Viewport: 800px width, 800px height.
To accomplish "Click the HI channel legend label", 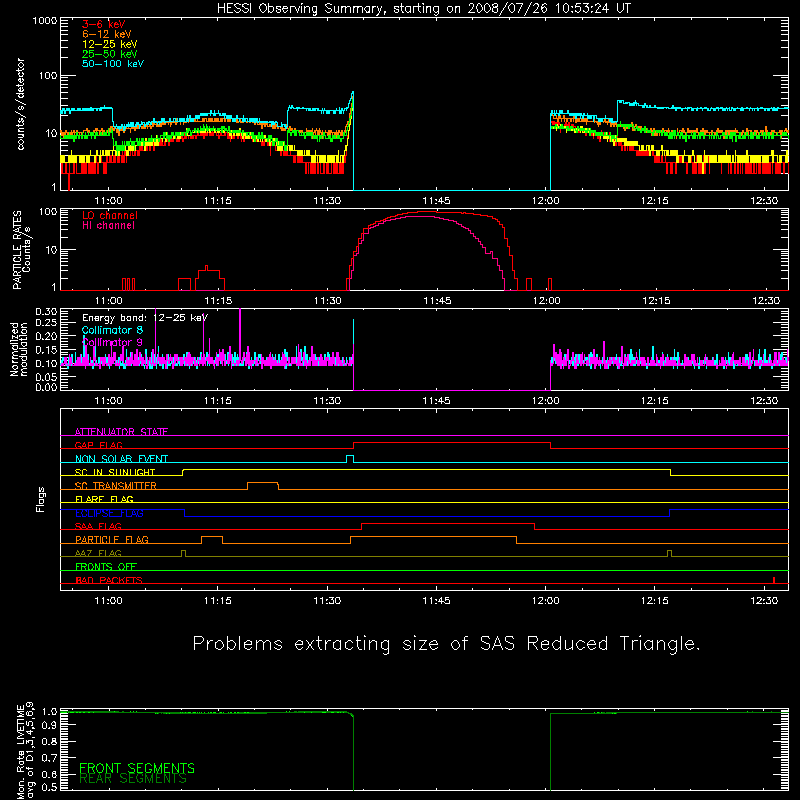I will click(108, 226).
